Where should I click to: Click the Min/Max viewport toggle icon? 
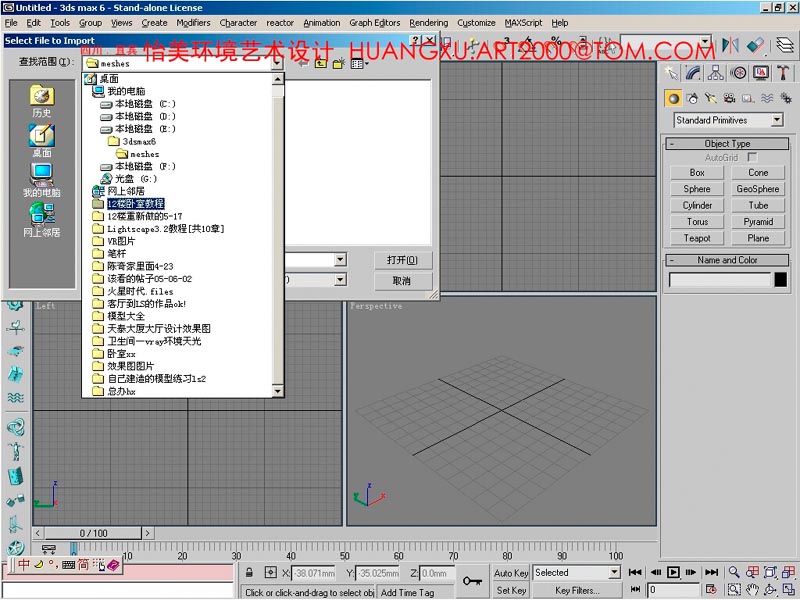789,590
